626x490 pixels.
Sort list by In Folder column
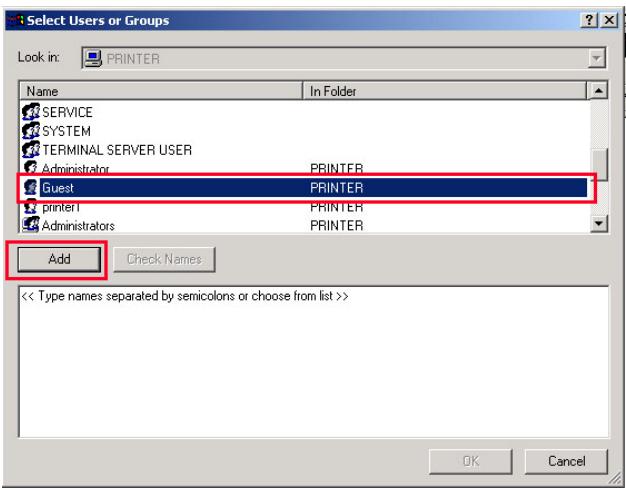click(x=445, y=91)
